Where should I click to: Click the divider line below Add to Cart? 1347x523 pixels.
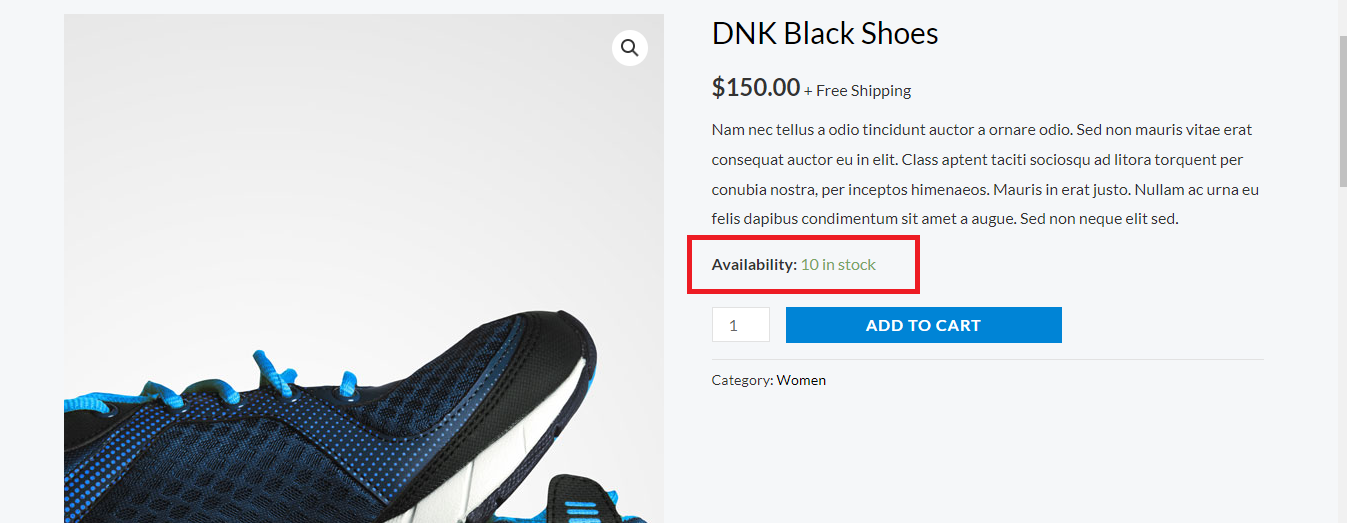pyautogui.click(x=987, y=359)
